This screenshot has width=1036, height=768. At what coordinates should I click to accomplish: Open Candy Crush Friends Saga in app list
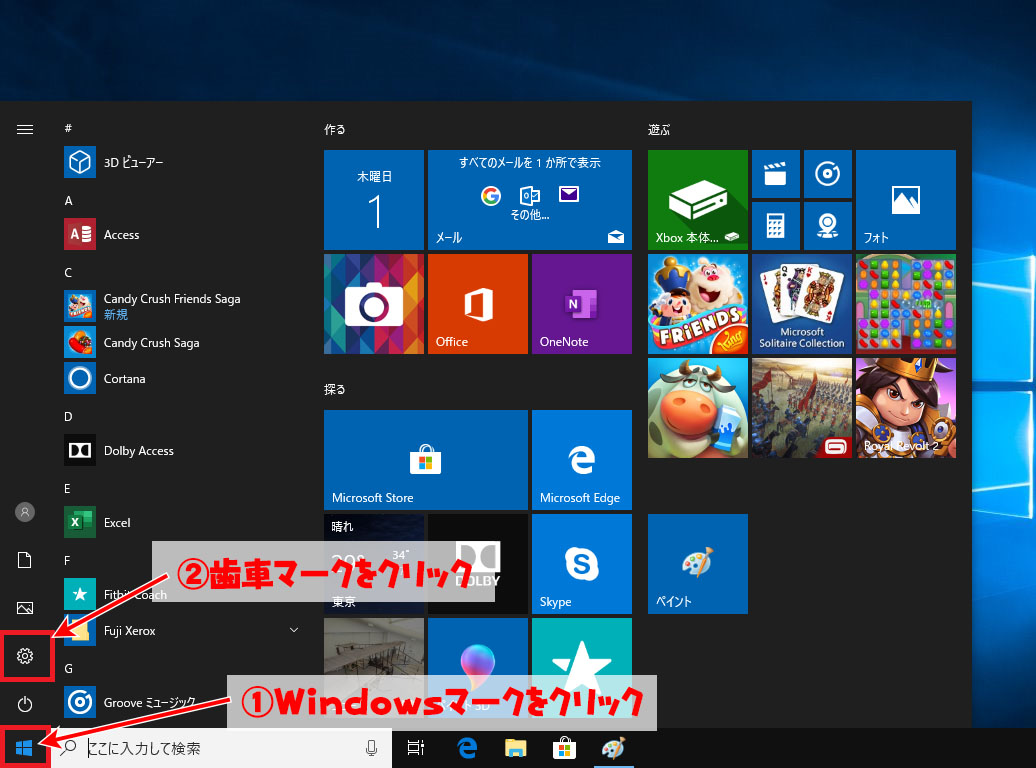click(x=182, y=306)
